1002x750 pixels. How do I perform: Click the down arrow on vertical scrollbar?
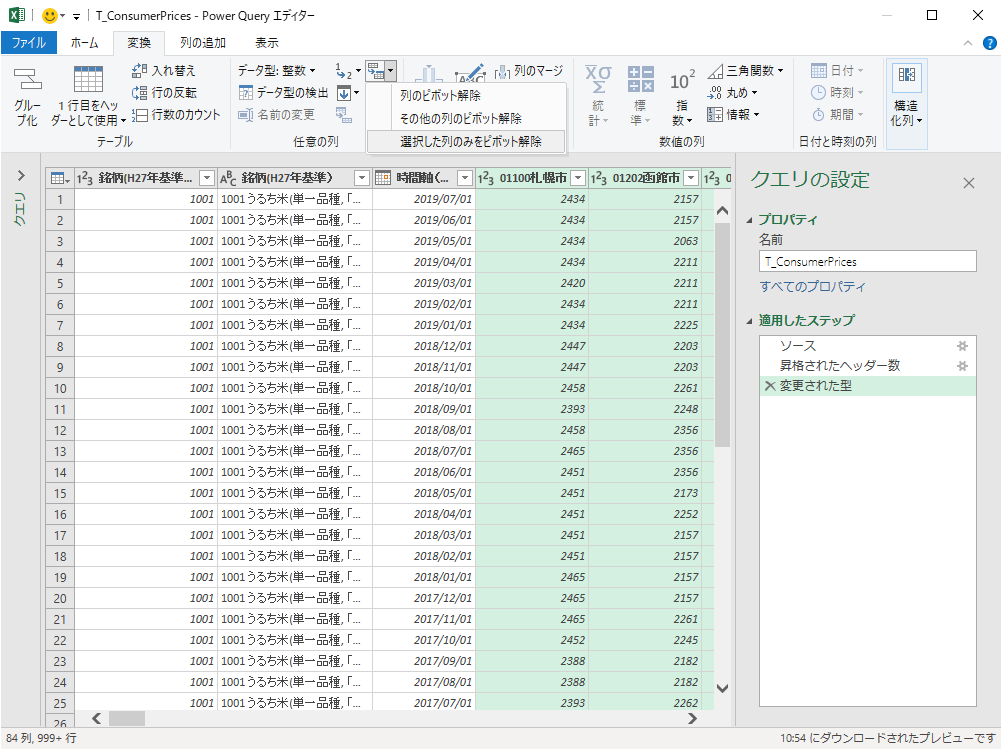723,687
